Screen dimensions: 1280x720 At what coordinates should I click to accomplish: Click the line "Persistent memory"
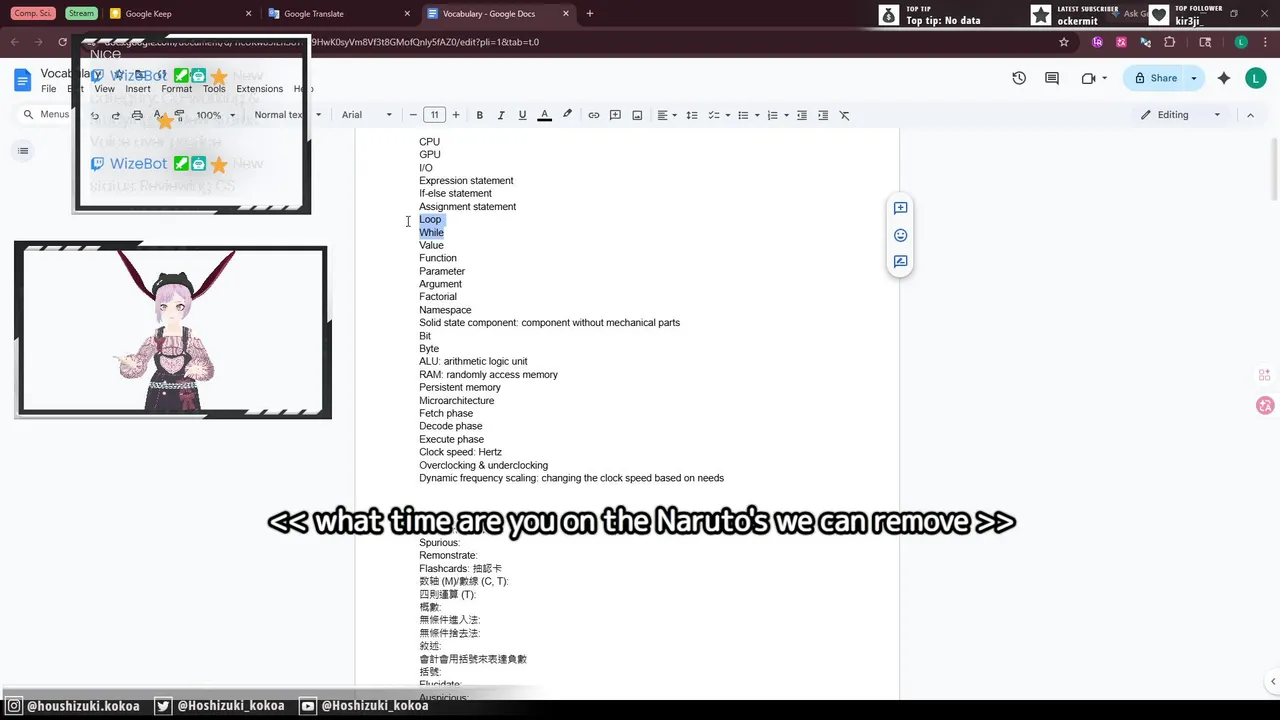(460, 387)
